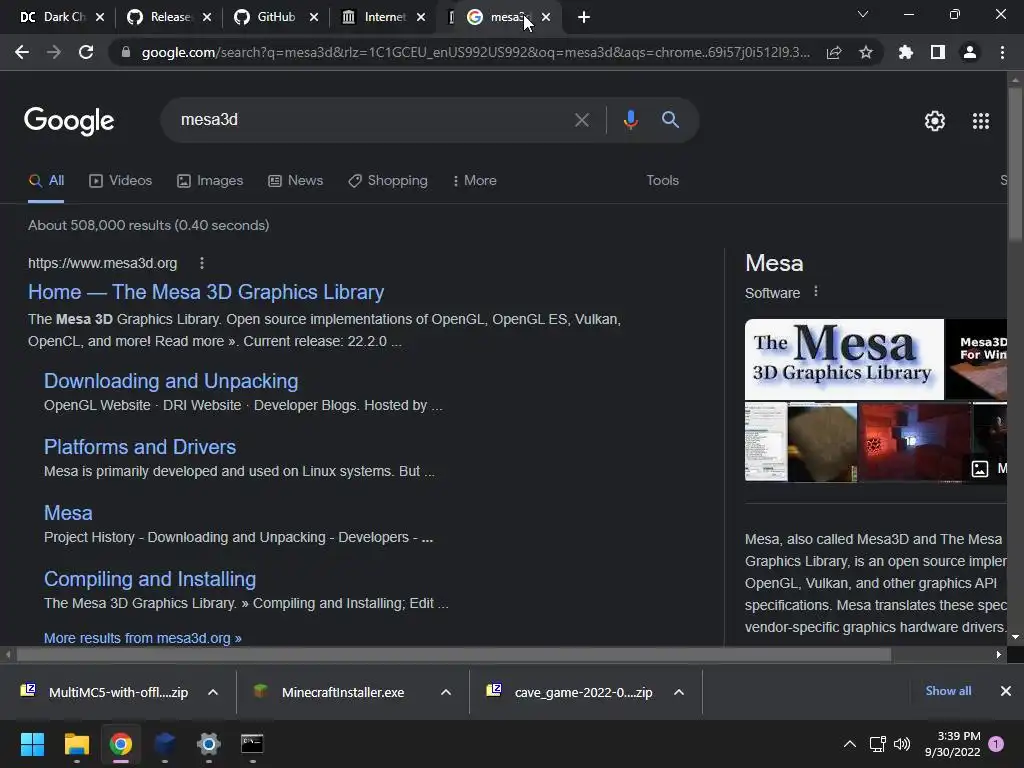Open result options next to mesa3d.org URL
The width and height of the screenshot is (1024, 768).
pos(202,263)
